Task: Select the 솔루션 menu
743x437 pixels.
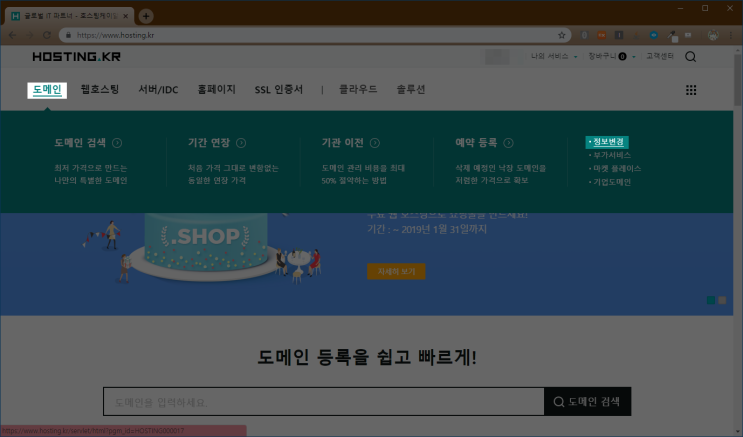Action: coord(411,90)
